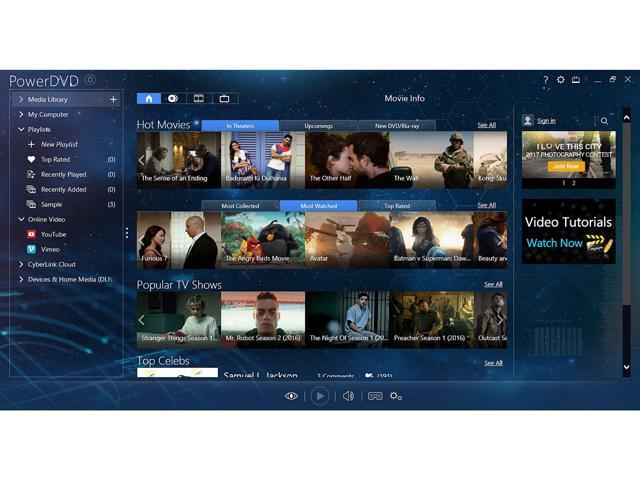This screenshot has width=640, height=480.
Task: Open Stranger Things Season 1 thumbnail
Action: tap(179, 320)
